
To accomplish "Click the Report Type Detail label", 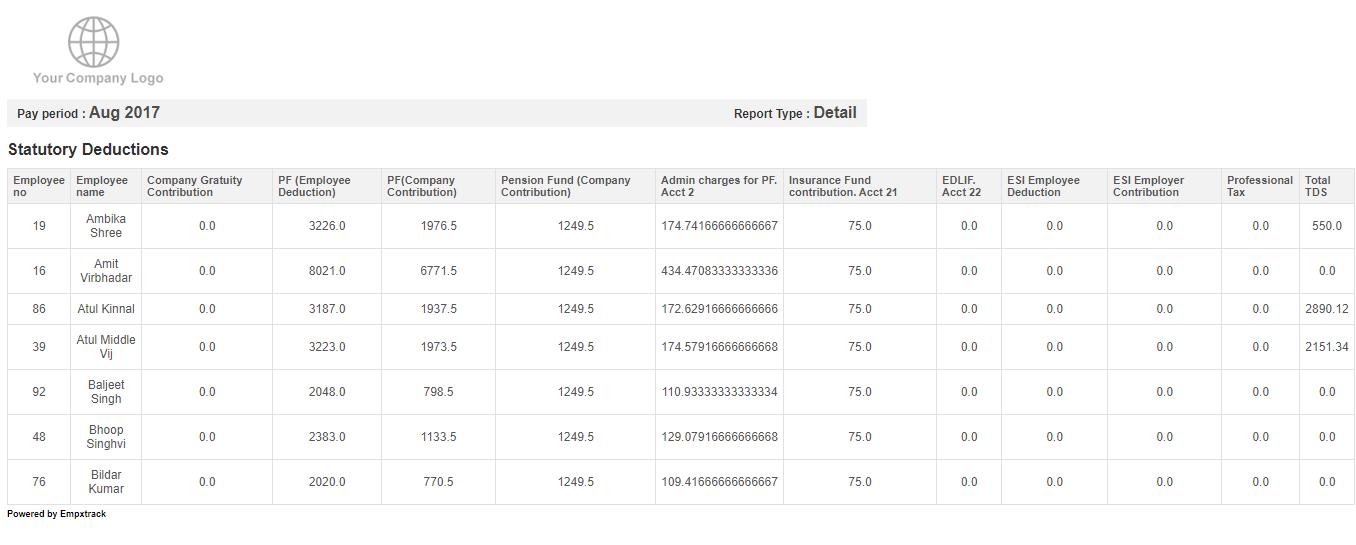I will pos(794,113).
